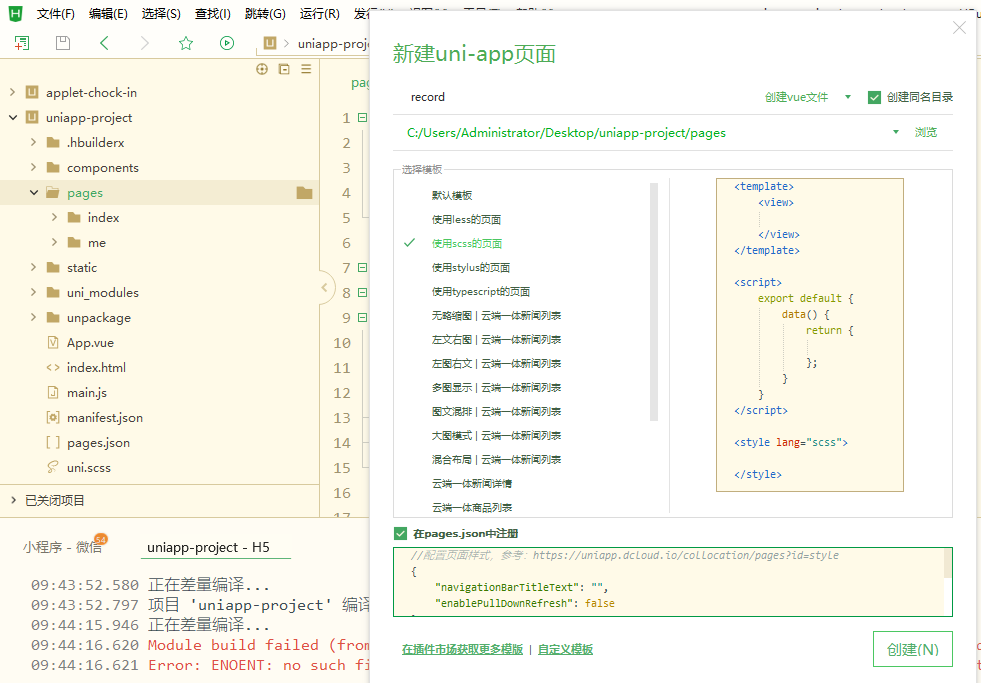Screen dimensions: 981x683
Task: Collapse the sidebar with the left-arrow handle
Action: point(324,288)
